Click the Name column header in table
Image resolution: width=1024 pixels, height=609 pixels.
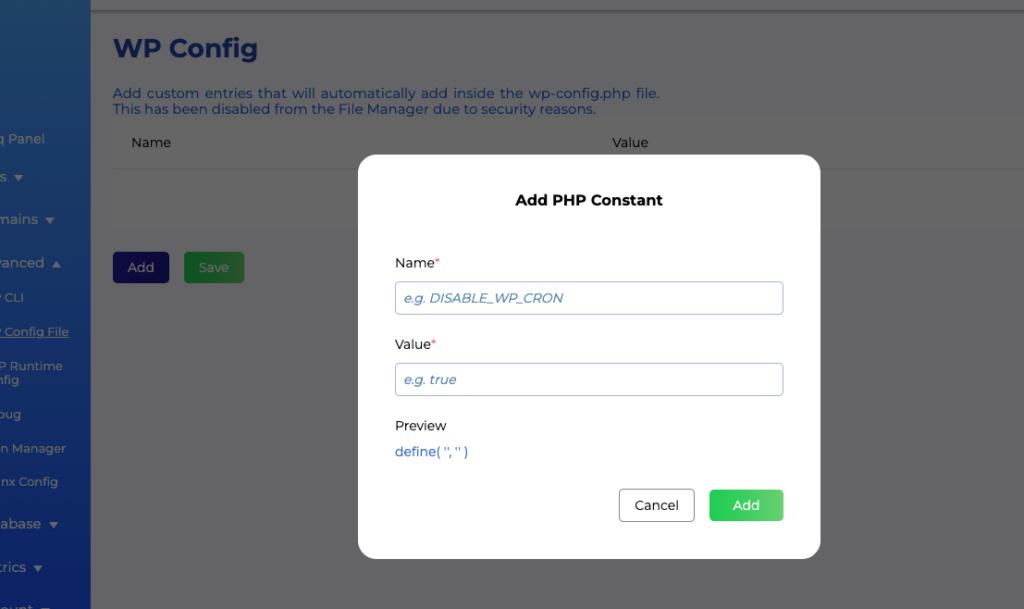pyautogui.click(x=151, y=143)
